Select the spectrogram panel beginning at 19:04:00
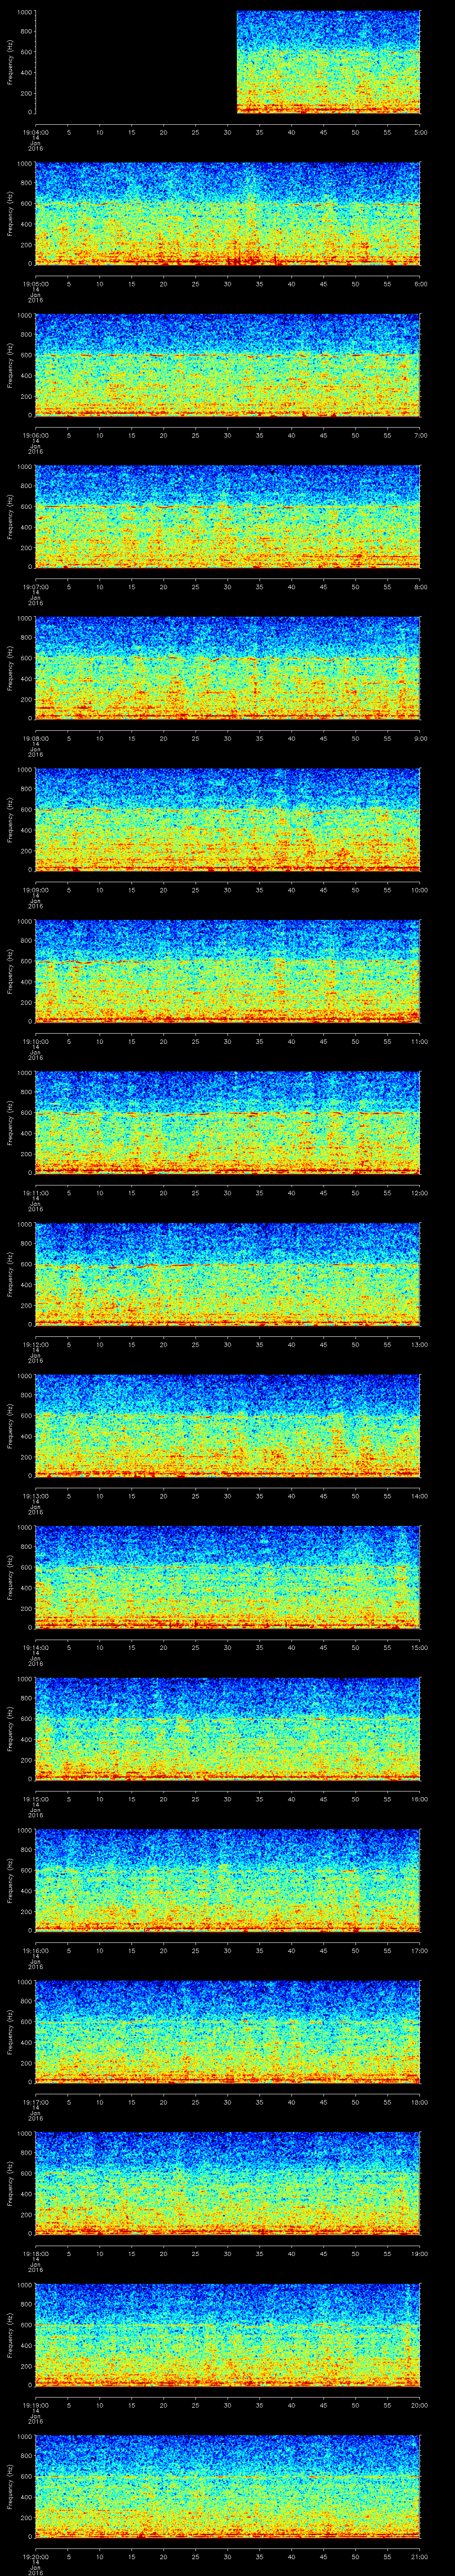Screen dimensions: 455x2576 [228, 62]
